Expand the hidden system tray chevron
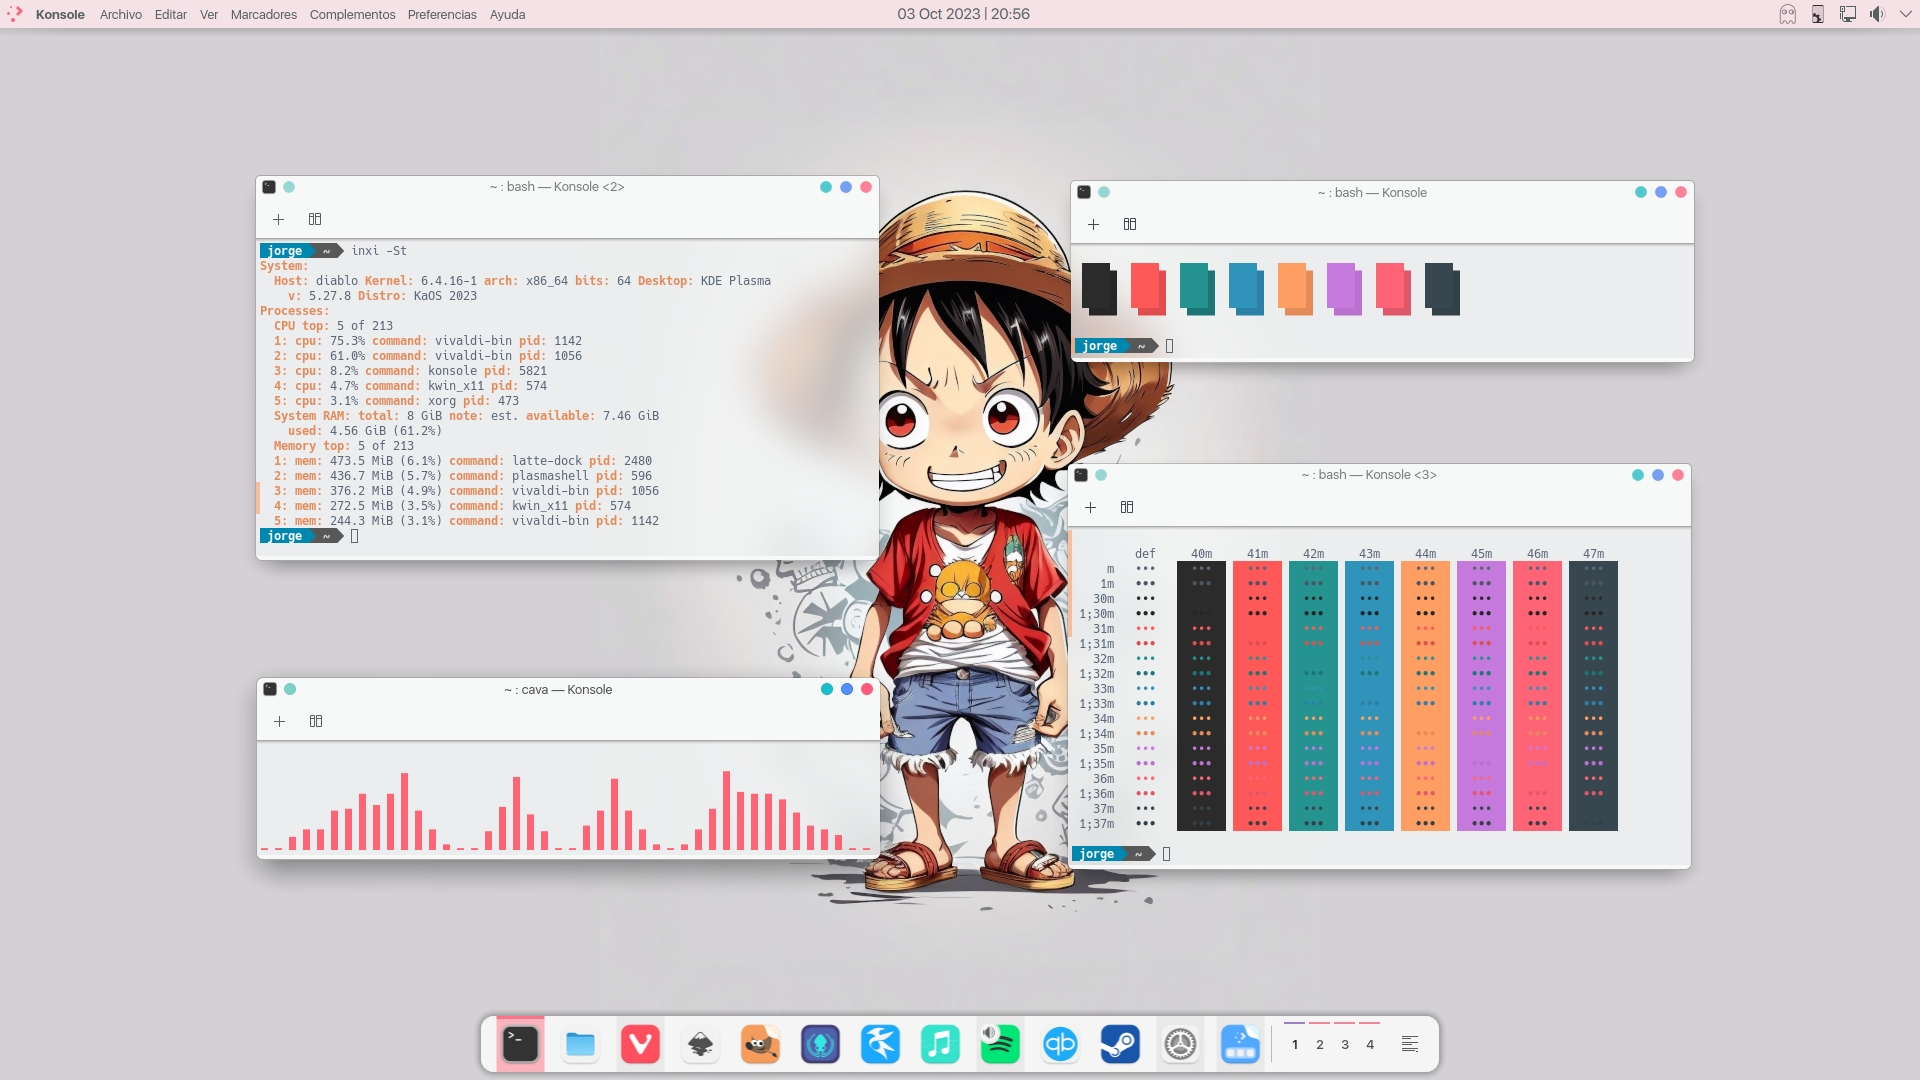 click(x=1905, y=14)
